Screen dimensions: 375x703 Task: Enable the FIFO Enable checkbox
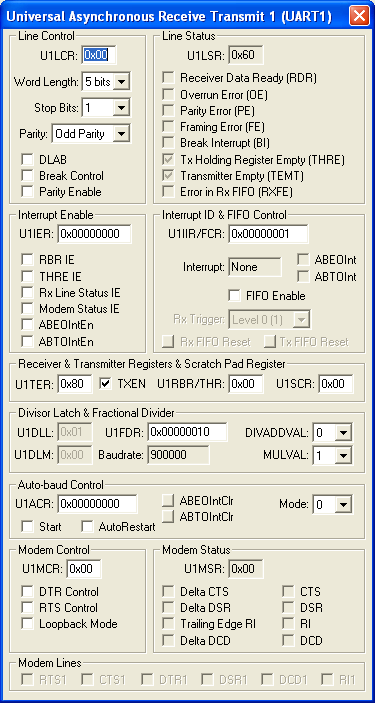click(234, 296)
